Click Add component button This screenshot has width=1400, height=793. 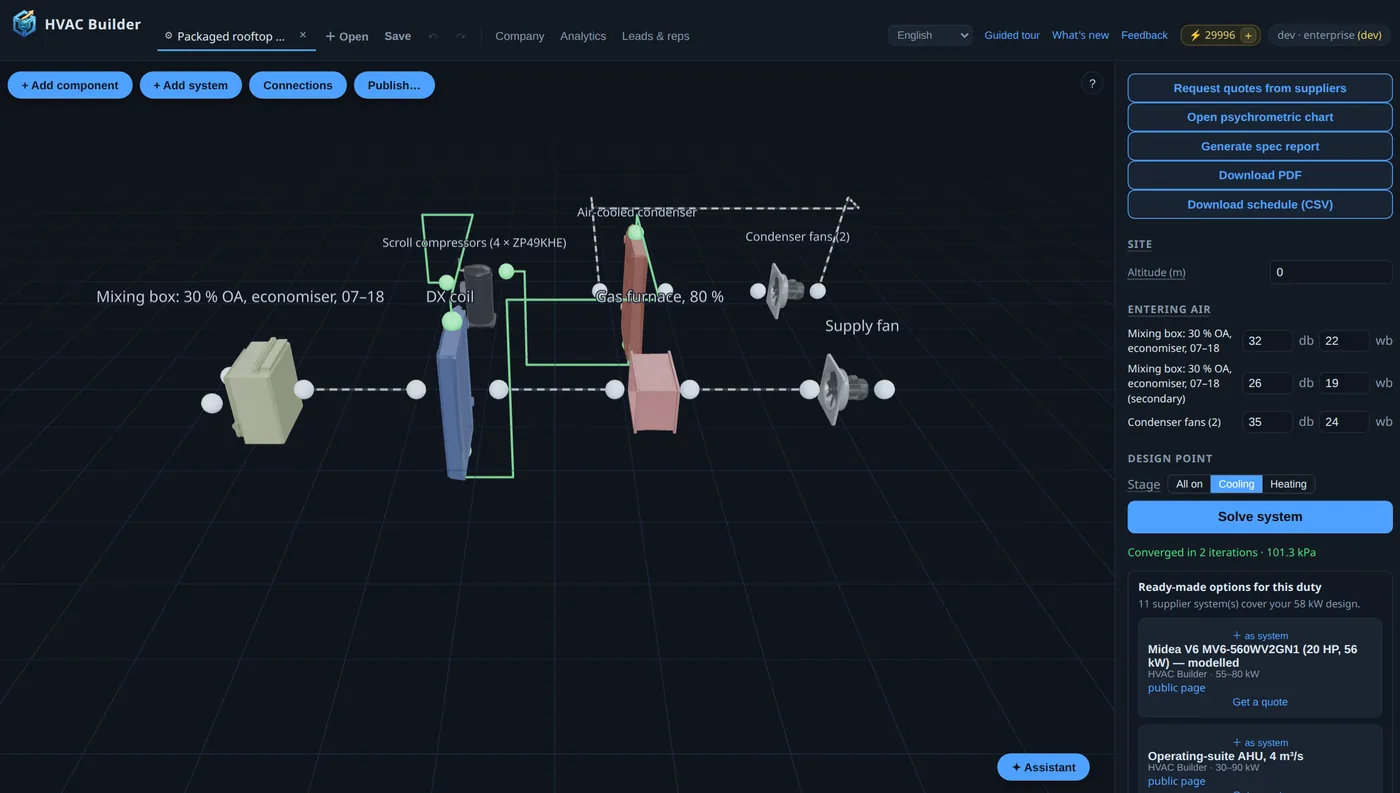(x=70, y=85)
